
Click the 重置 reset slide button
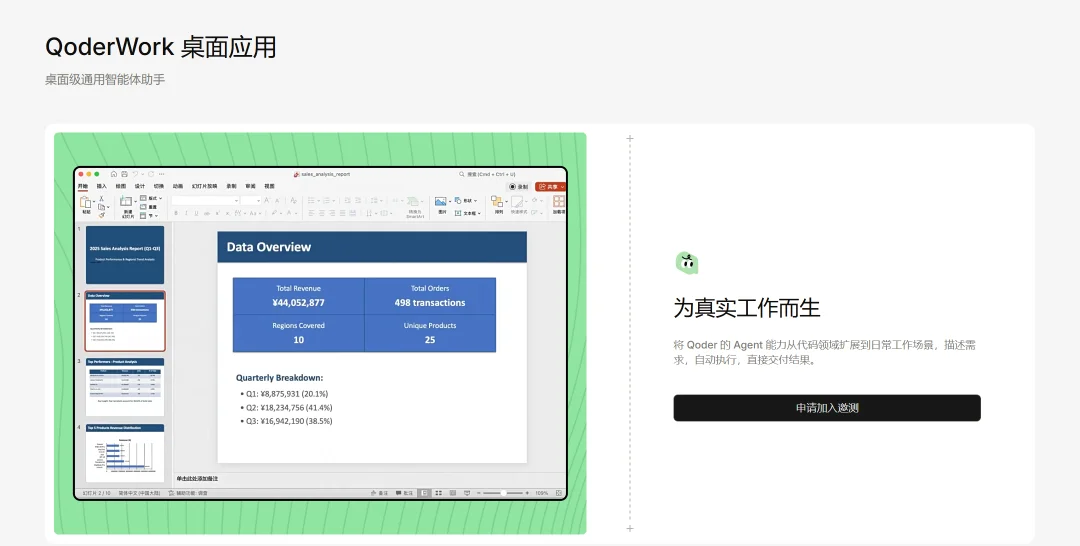tap(148, 207)
